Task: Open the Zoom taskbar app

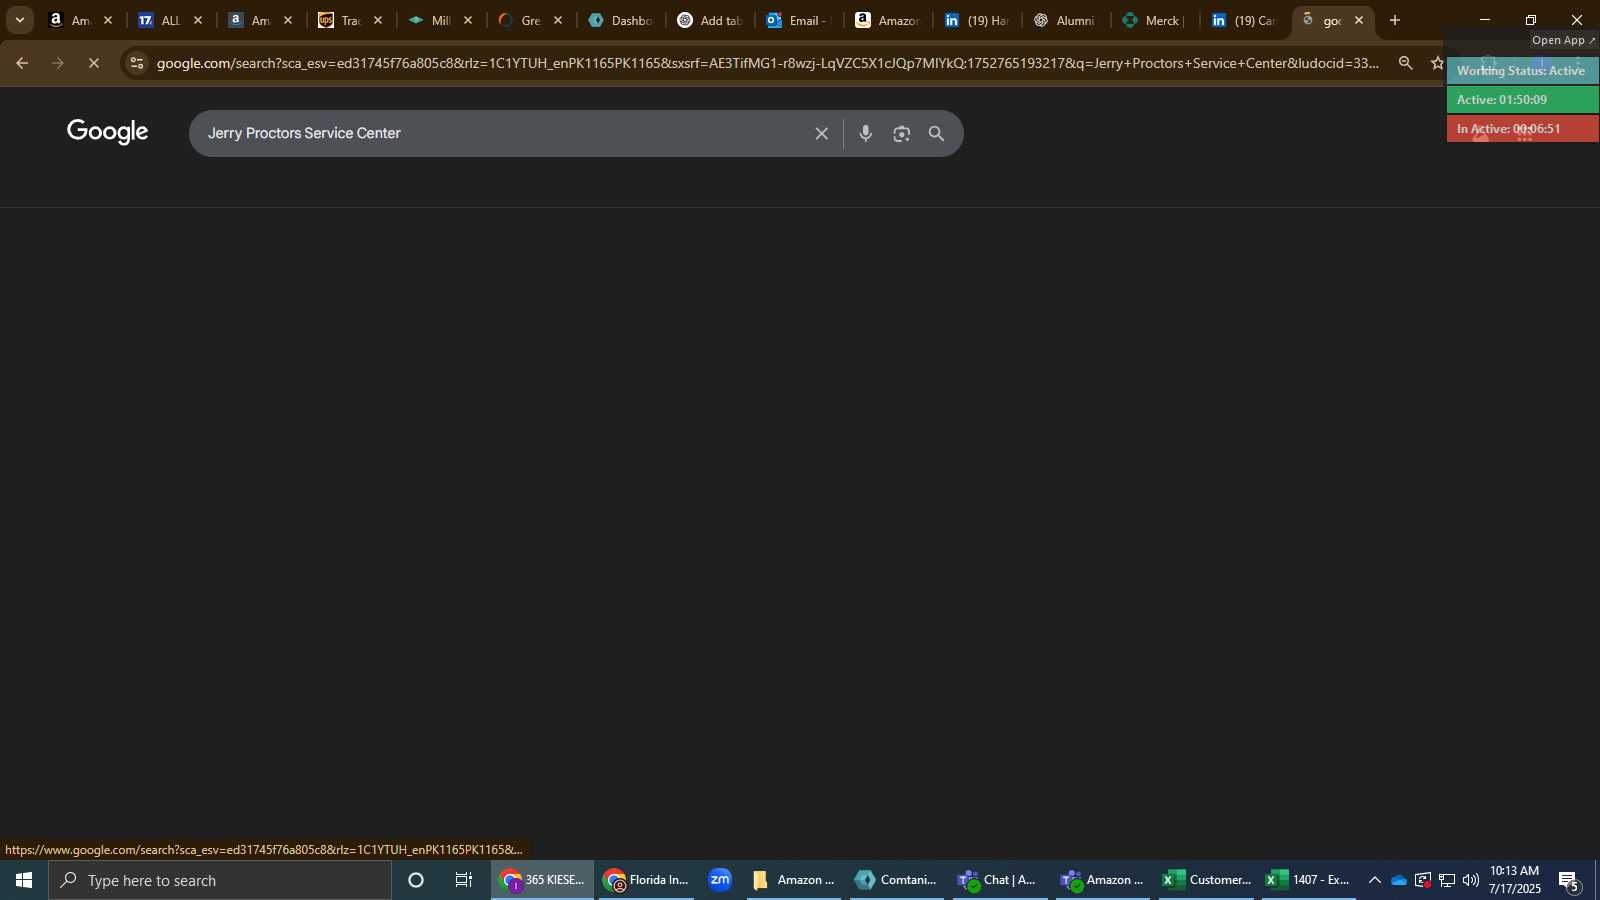Action: click(720, 880)
